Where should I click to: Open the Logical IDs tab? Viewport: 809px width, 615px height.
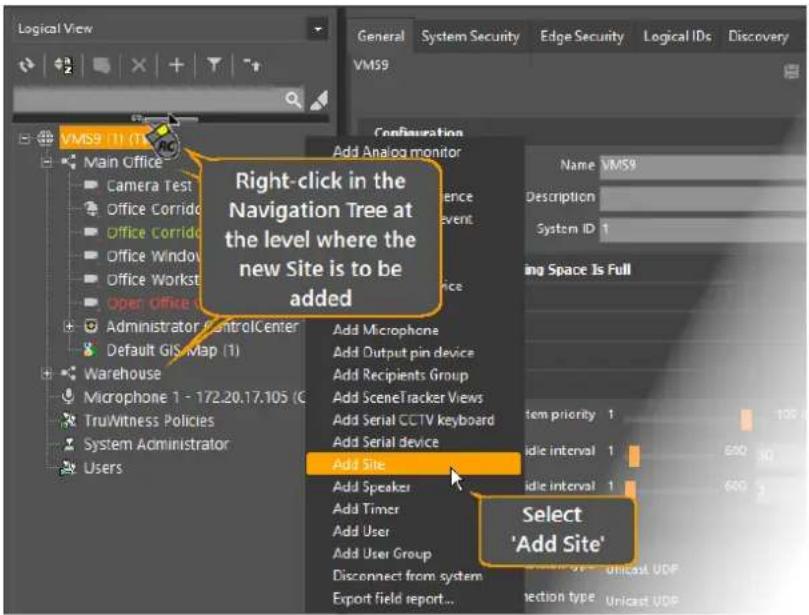(677, 36)
